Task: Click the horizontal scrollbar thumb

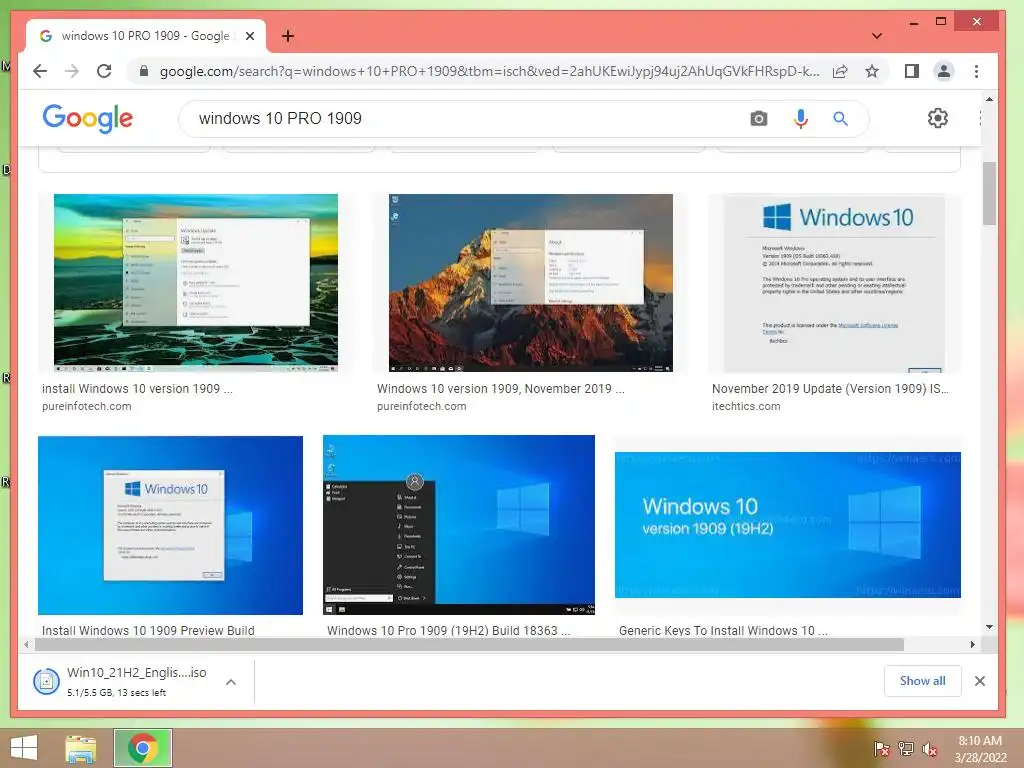Action: (x=469, y=645)
